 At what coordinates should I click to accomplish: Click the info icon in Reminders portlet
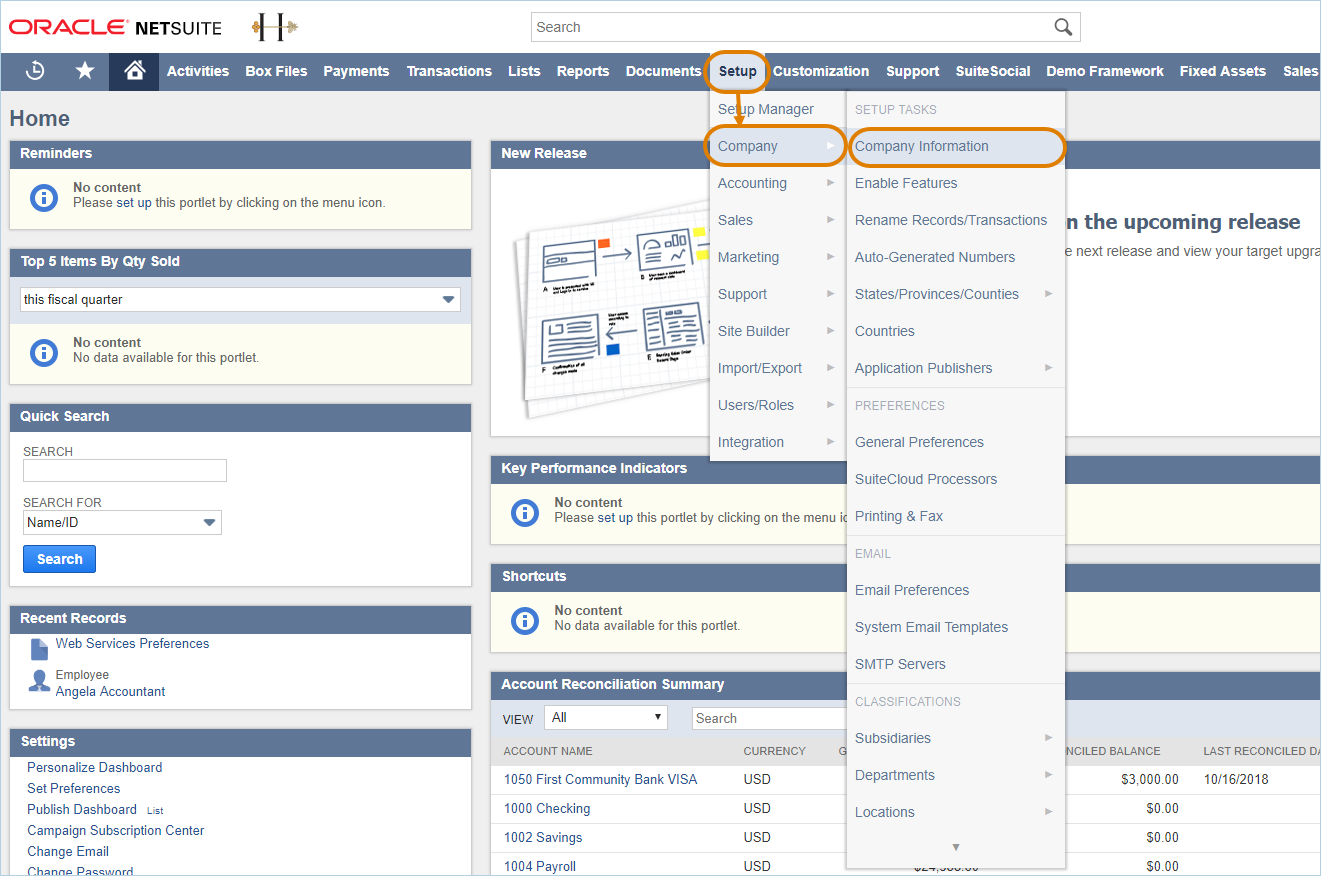tap(44, 197)
